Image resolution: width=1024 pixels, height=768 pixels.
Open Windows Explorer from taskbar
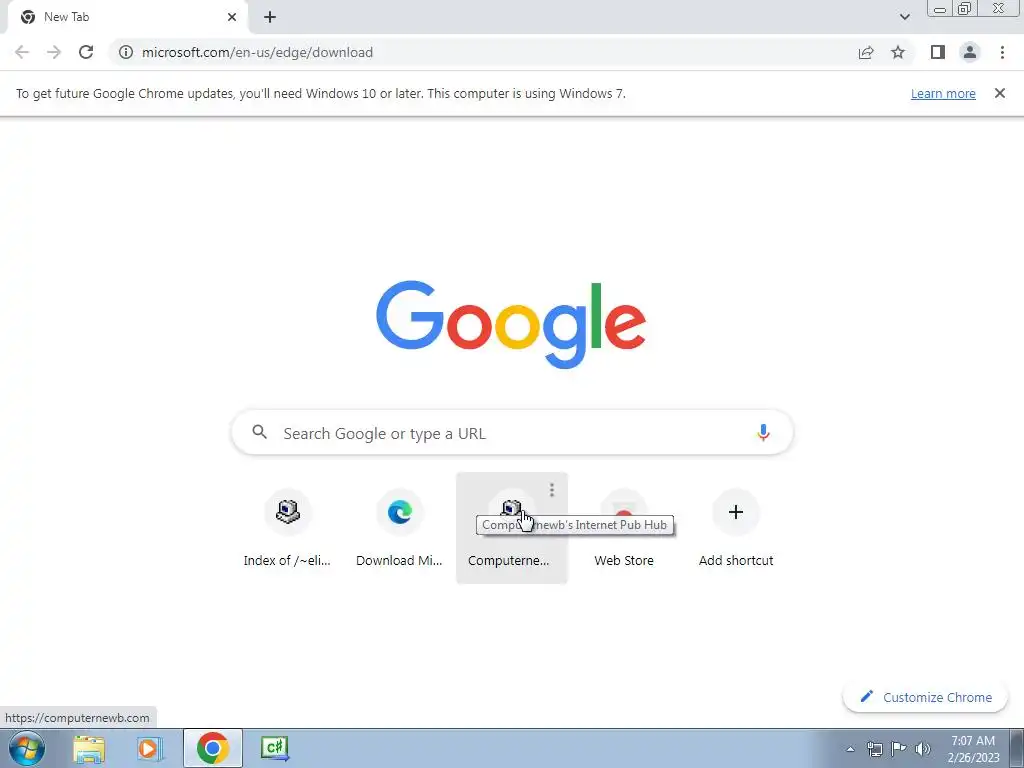tap(89, 748)
